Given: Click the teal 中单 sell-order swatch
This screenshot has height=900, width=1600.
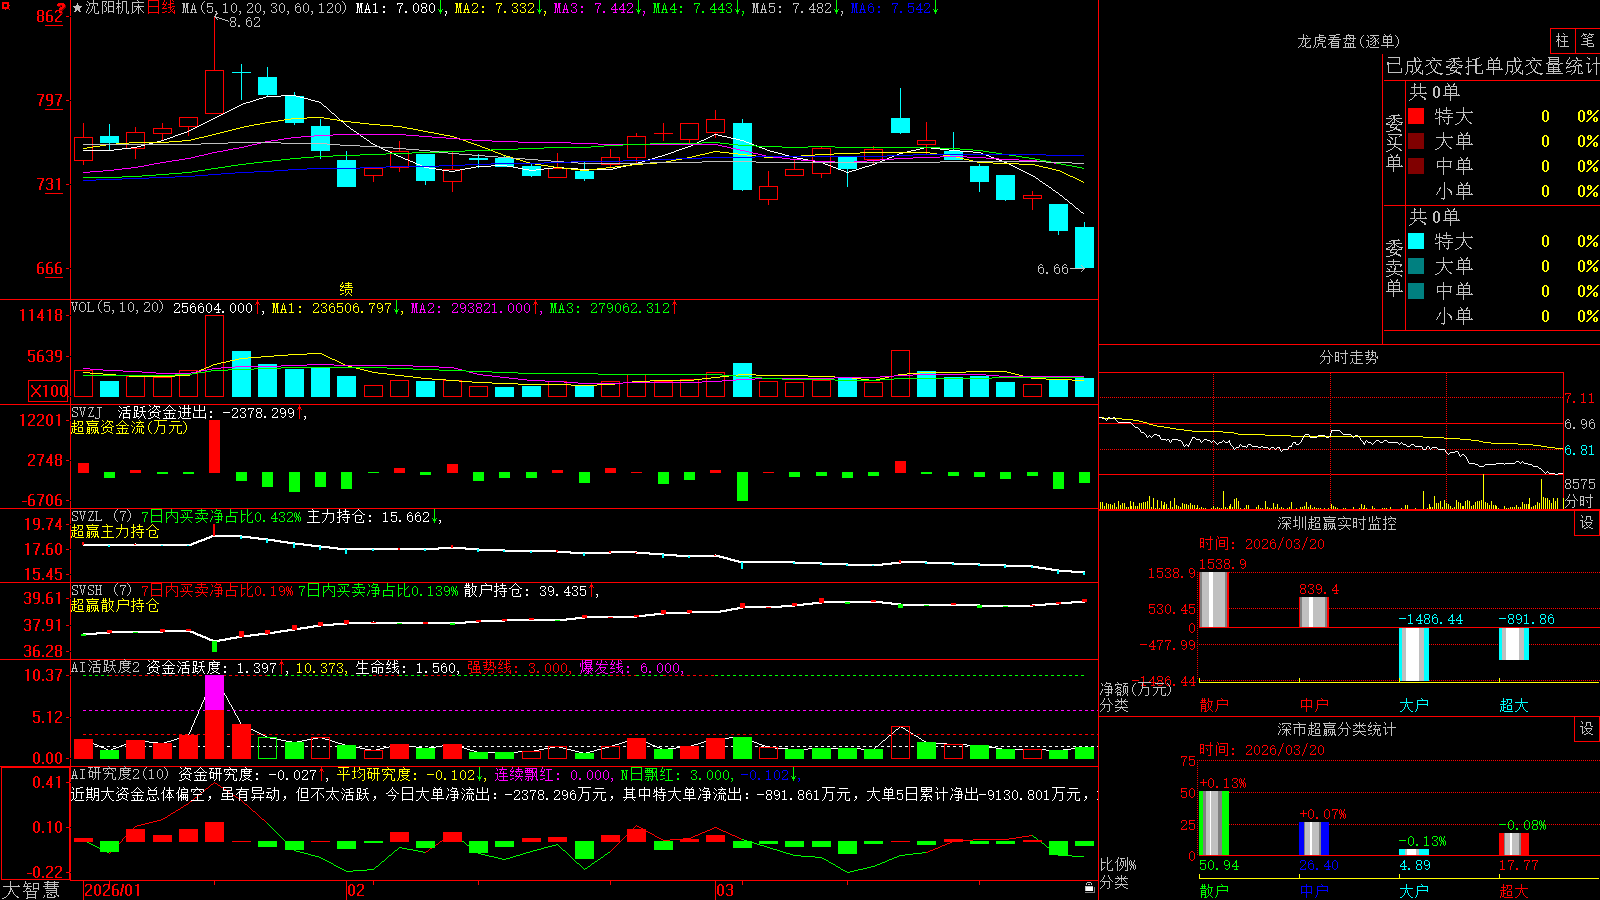Looking at the screenshot, I should coord(1416,291).
